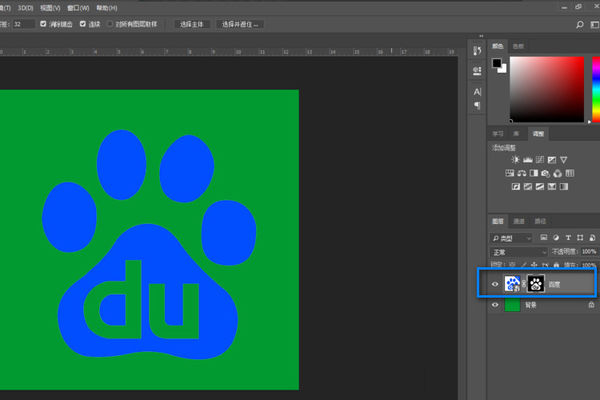Viewport: 600px width, 400px height.
Task: Open the 3D(D) menu
Action: [25, 8]
